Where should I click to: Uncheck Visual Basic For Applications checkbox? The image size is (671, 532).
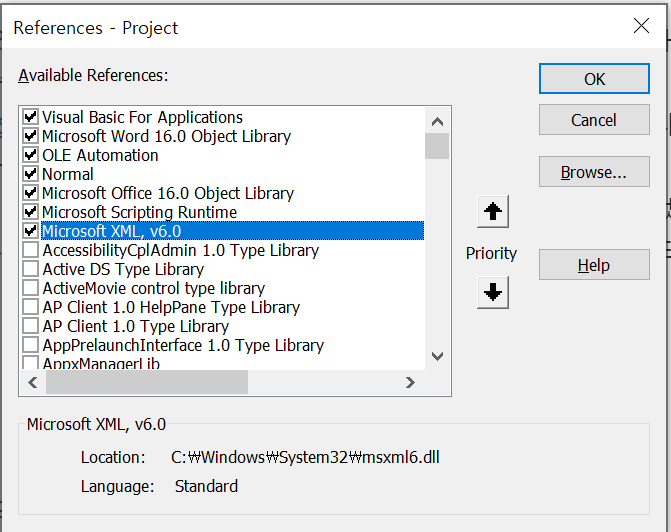click(x=30, y=116)
